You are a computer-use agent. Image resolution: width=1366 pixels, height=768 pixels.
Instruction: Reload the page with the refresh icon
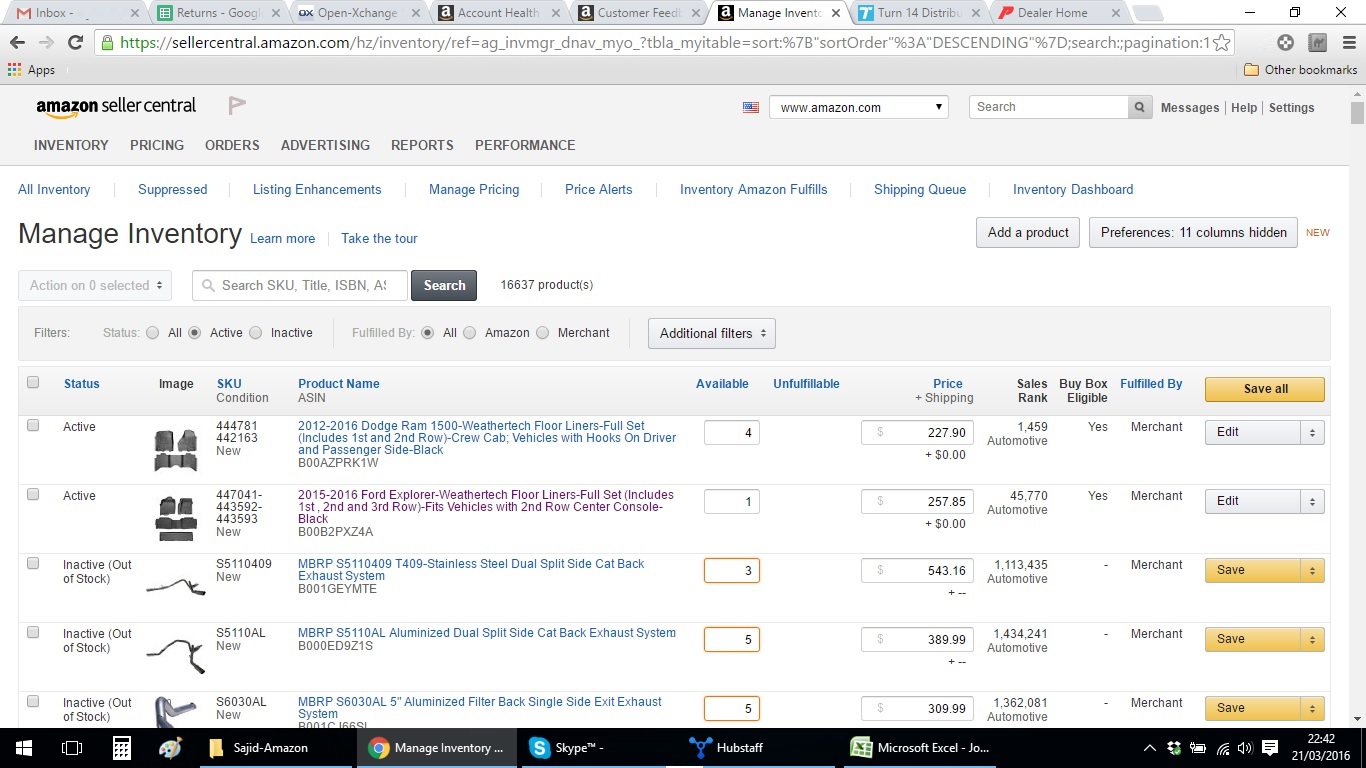pyautogui.click(x=75, y=43)
